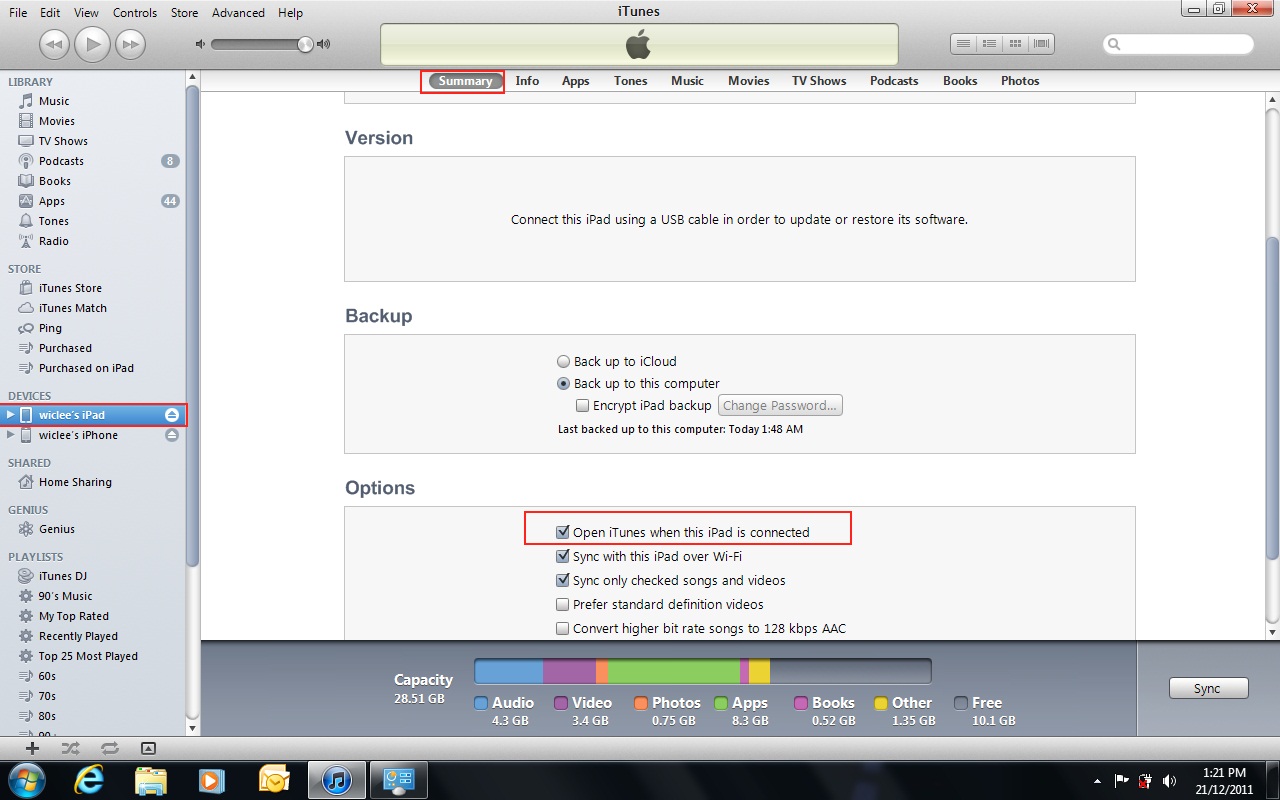Click the Sync button
Image resolution: width=1280 pixels, height=800 pixels.
pos(1208,688)
